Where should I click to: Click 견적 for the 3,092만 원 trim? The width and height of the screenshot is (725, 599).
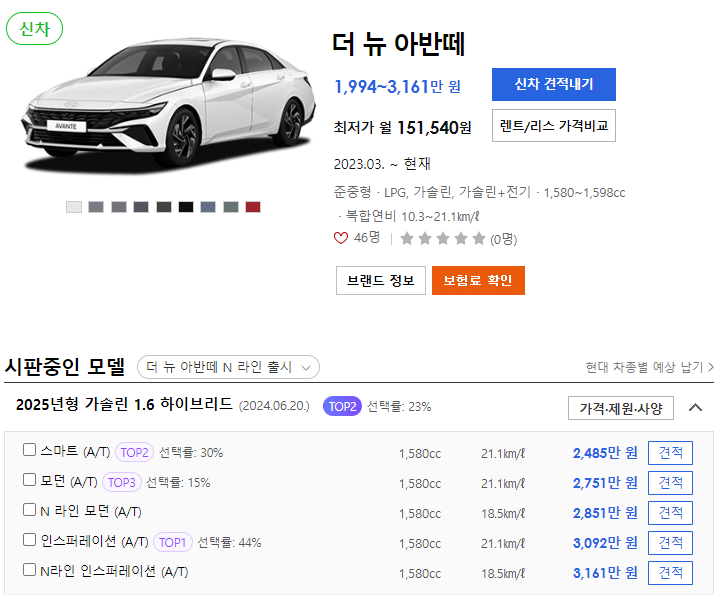[x=670, y=543]
